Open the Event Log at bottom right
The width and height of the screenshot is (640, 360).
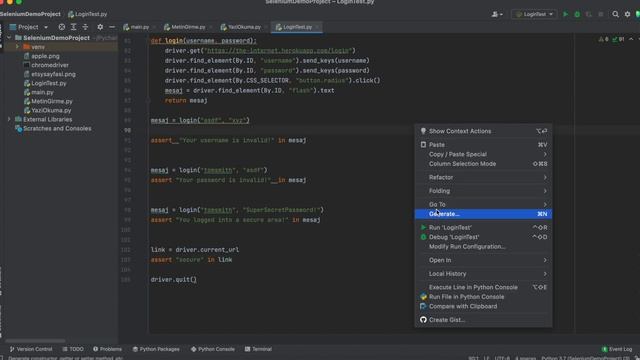(617, 349)
